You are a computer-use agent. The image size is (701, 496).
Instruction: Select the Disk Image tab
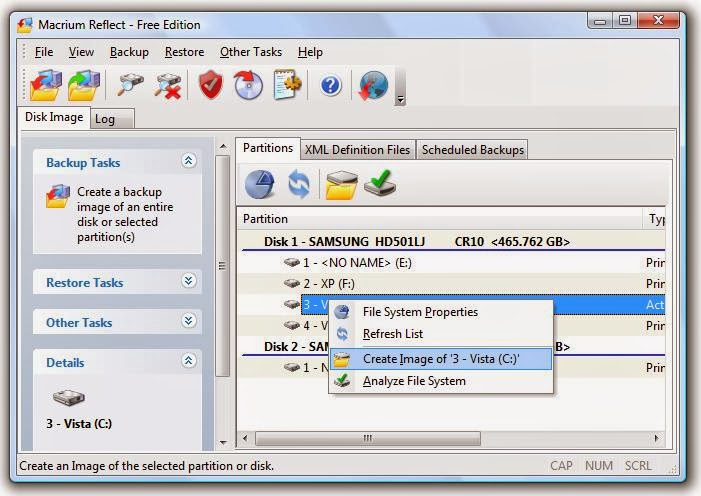[x=54, y=117]
